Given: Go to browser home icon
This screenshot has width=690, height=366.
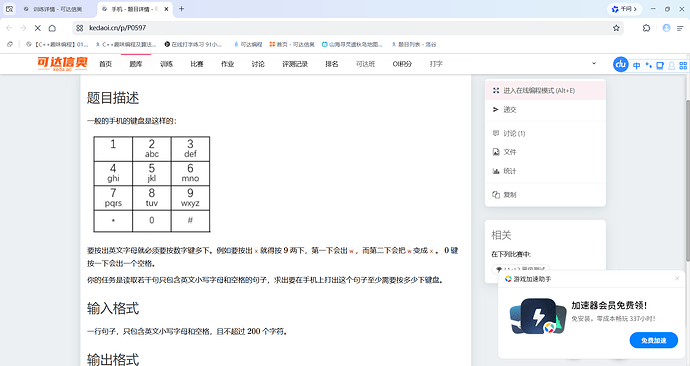Looking at the screenshot, I should 52,28.
